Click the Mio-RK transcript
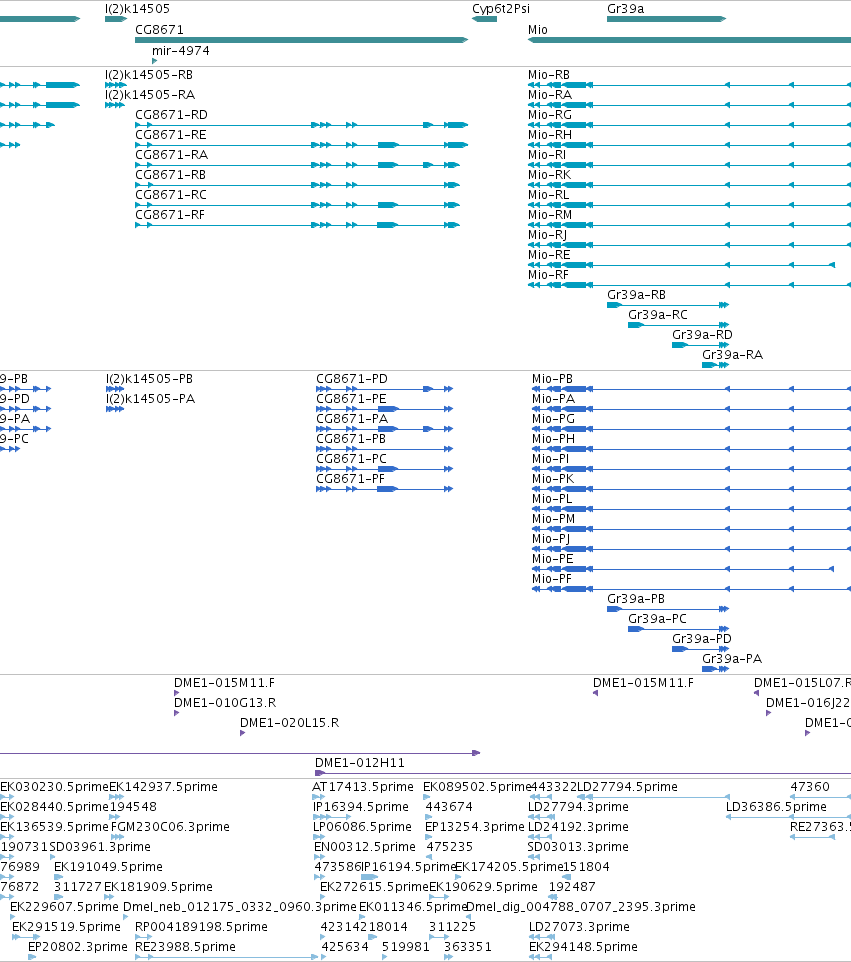851x962 pixels. point(689,185)
